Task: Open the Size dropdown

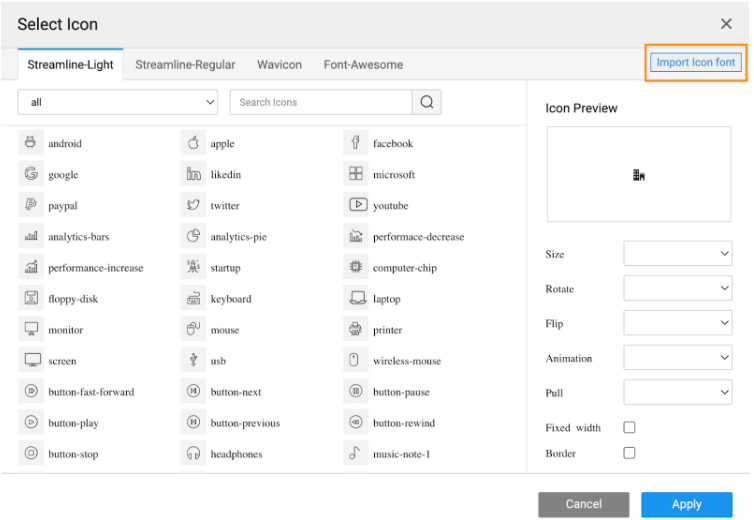Action: (679, 254)
